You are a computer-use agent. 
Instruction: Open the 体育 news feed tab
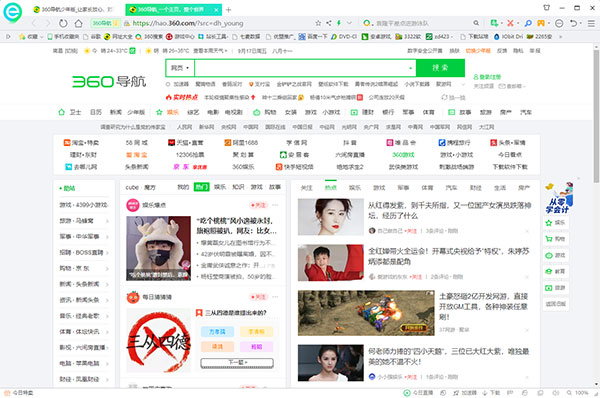tap(427, 188)
